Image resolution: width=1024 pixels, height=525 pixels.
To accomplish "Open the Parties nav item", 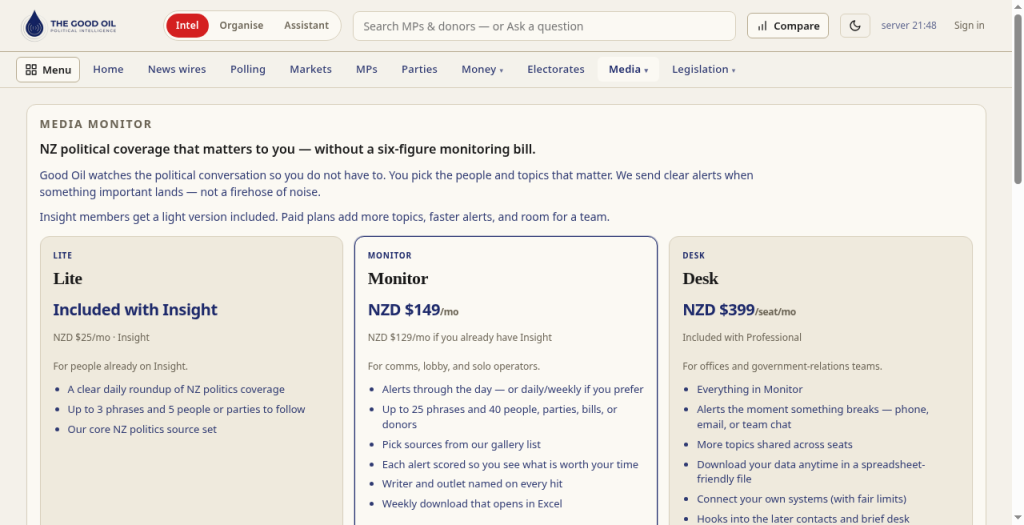I will (419, 69).
